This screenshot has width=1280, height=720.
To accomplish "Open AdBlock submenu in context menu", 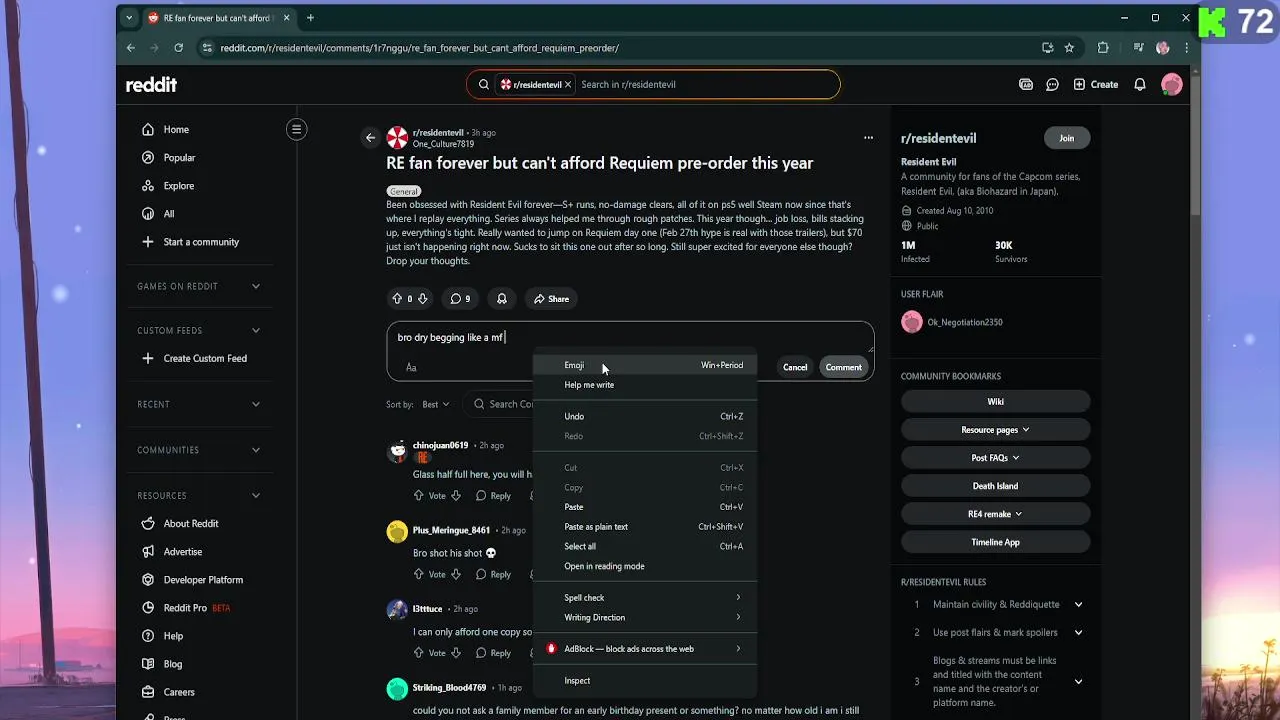I will click(x=645, y=649).
